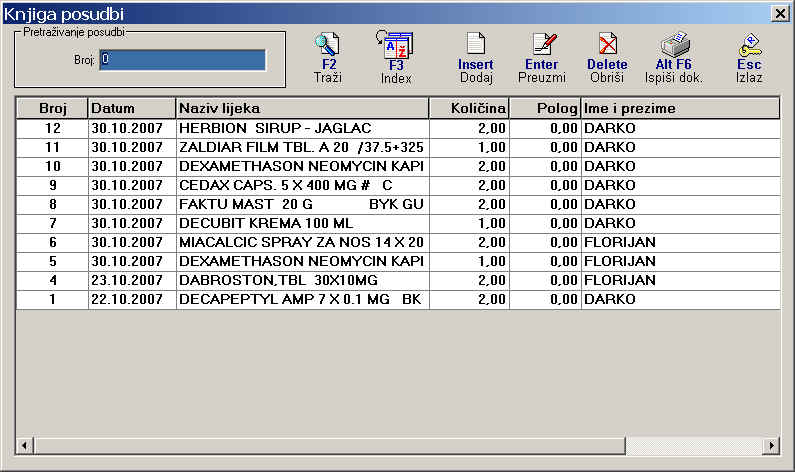Print with the Alt F6 Ispiši dok. icon
This screenshot has width=795, height=472.
click(x=675, y=45)
